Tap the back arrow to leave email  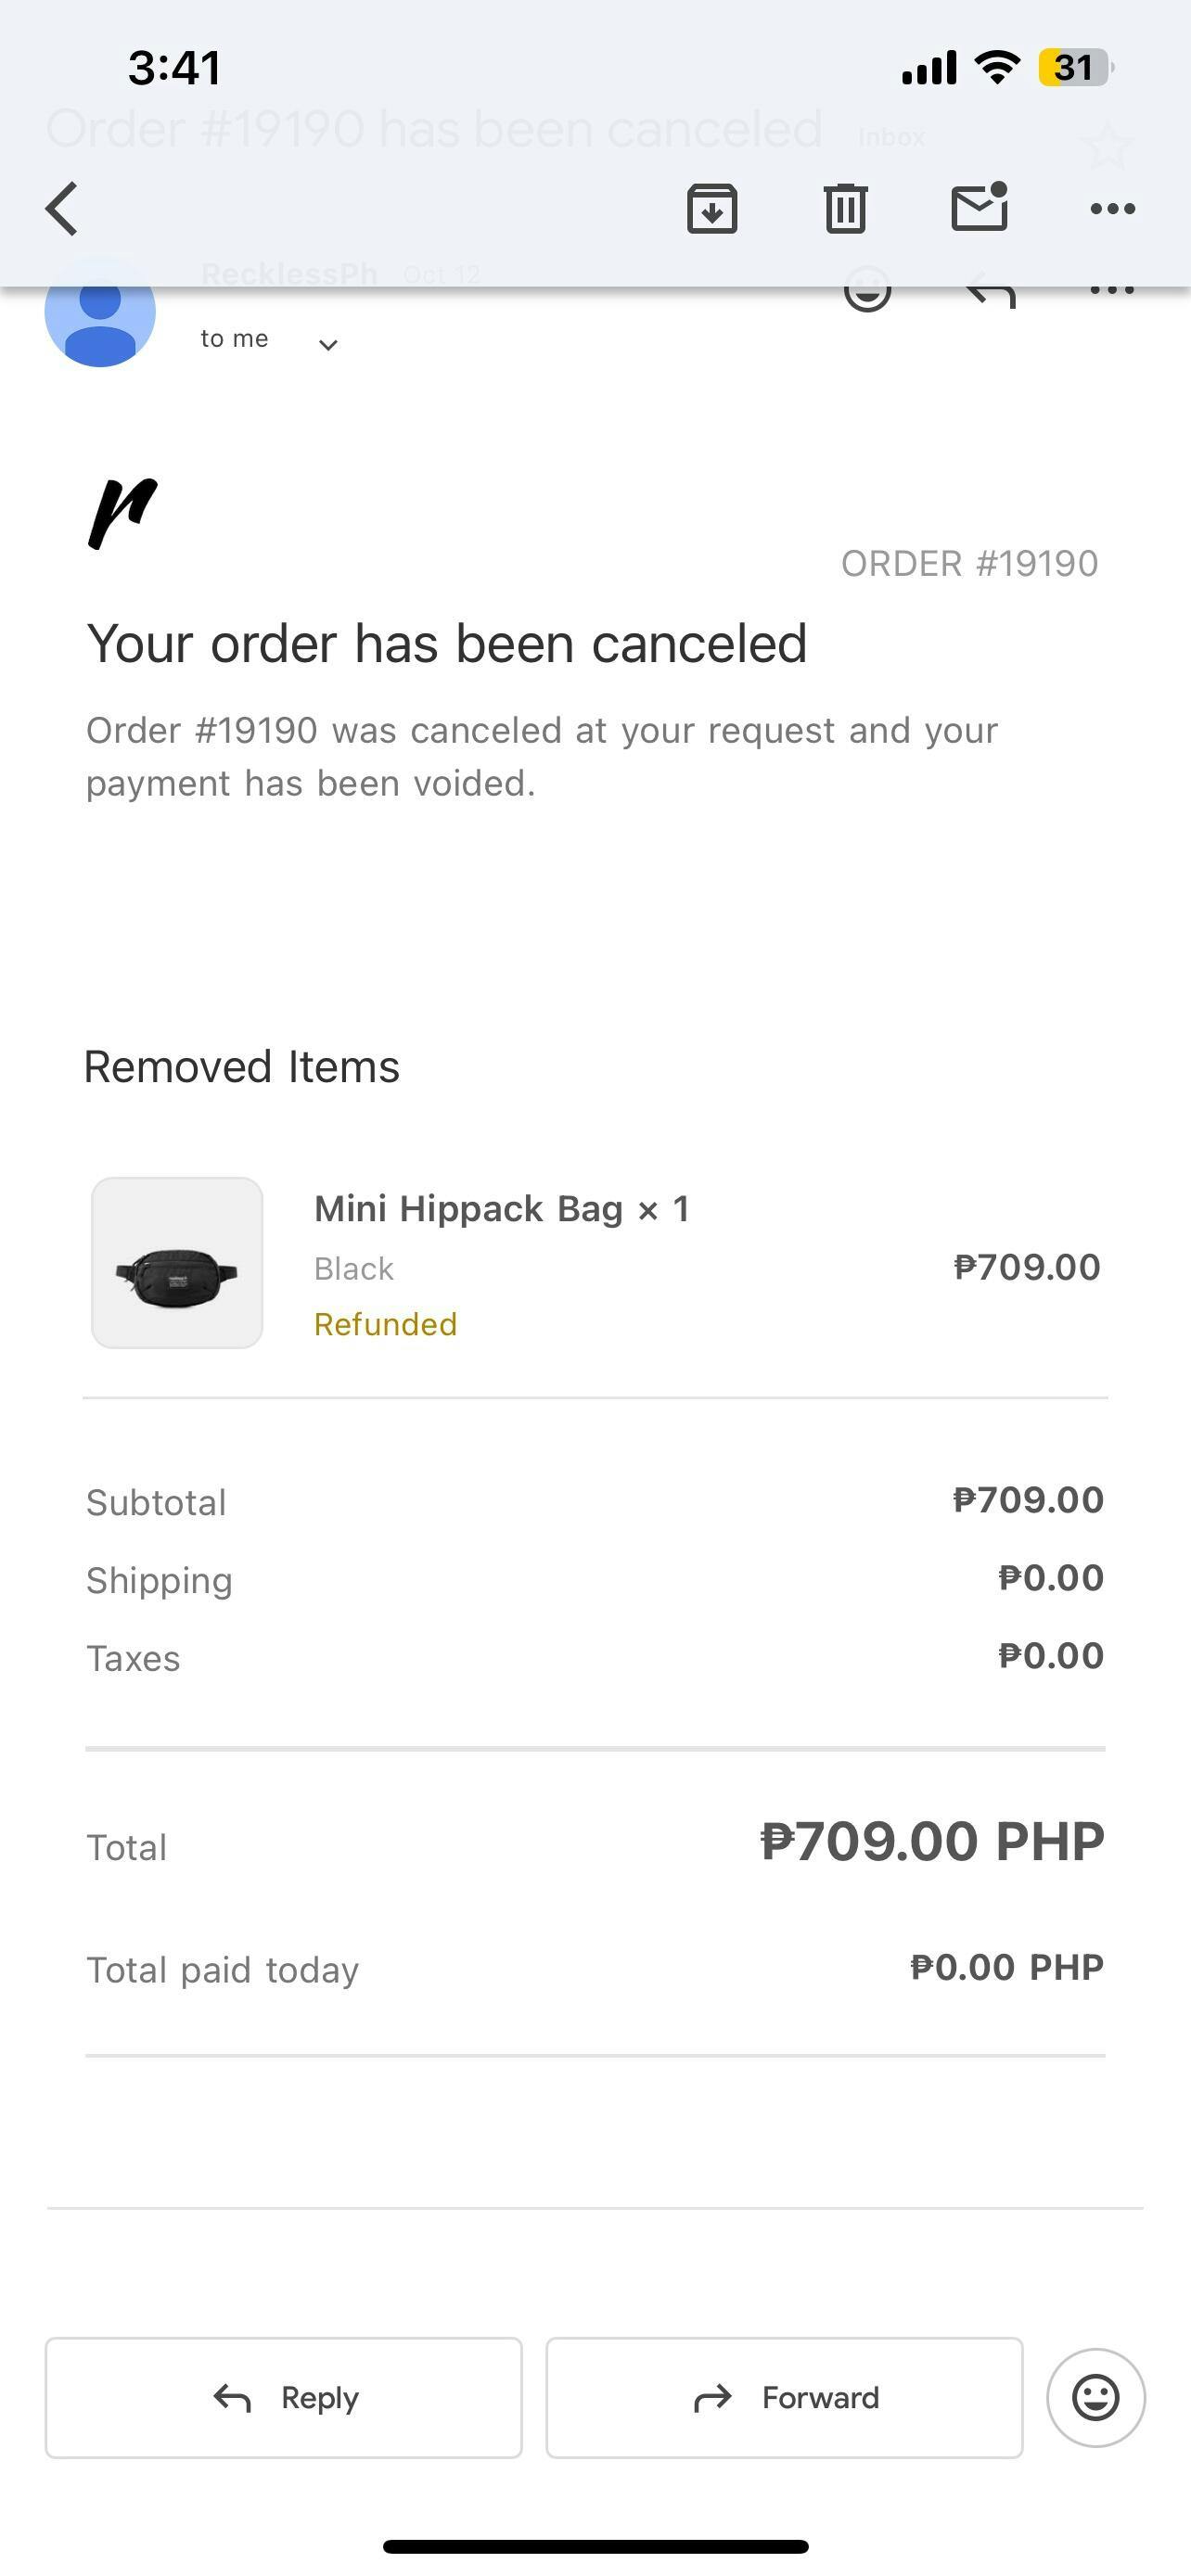(62, 208)
